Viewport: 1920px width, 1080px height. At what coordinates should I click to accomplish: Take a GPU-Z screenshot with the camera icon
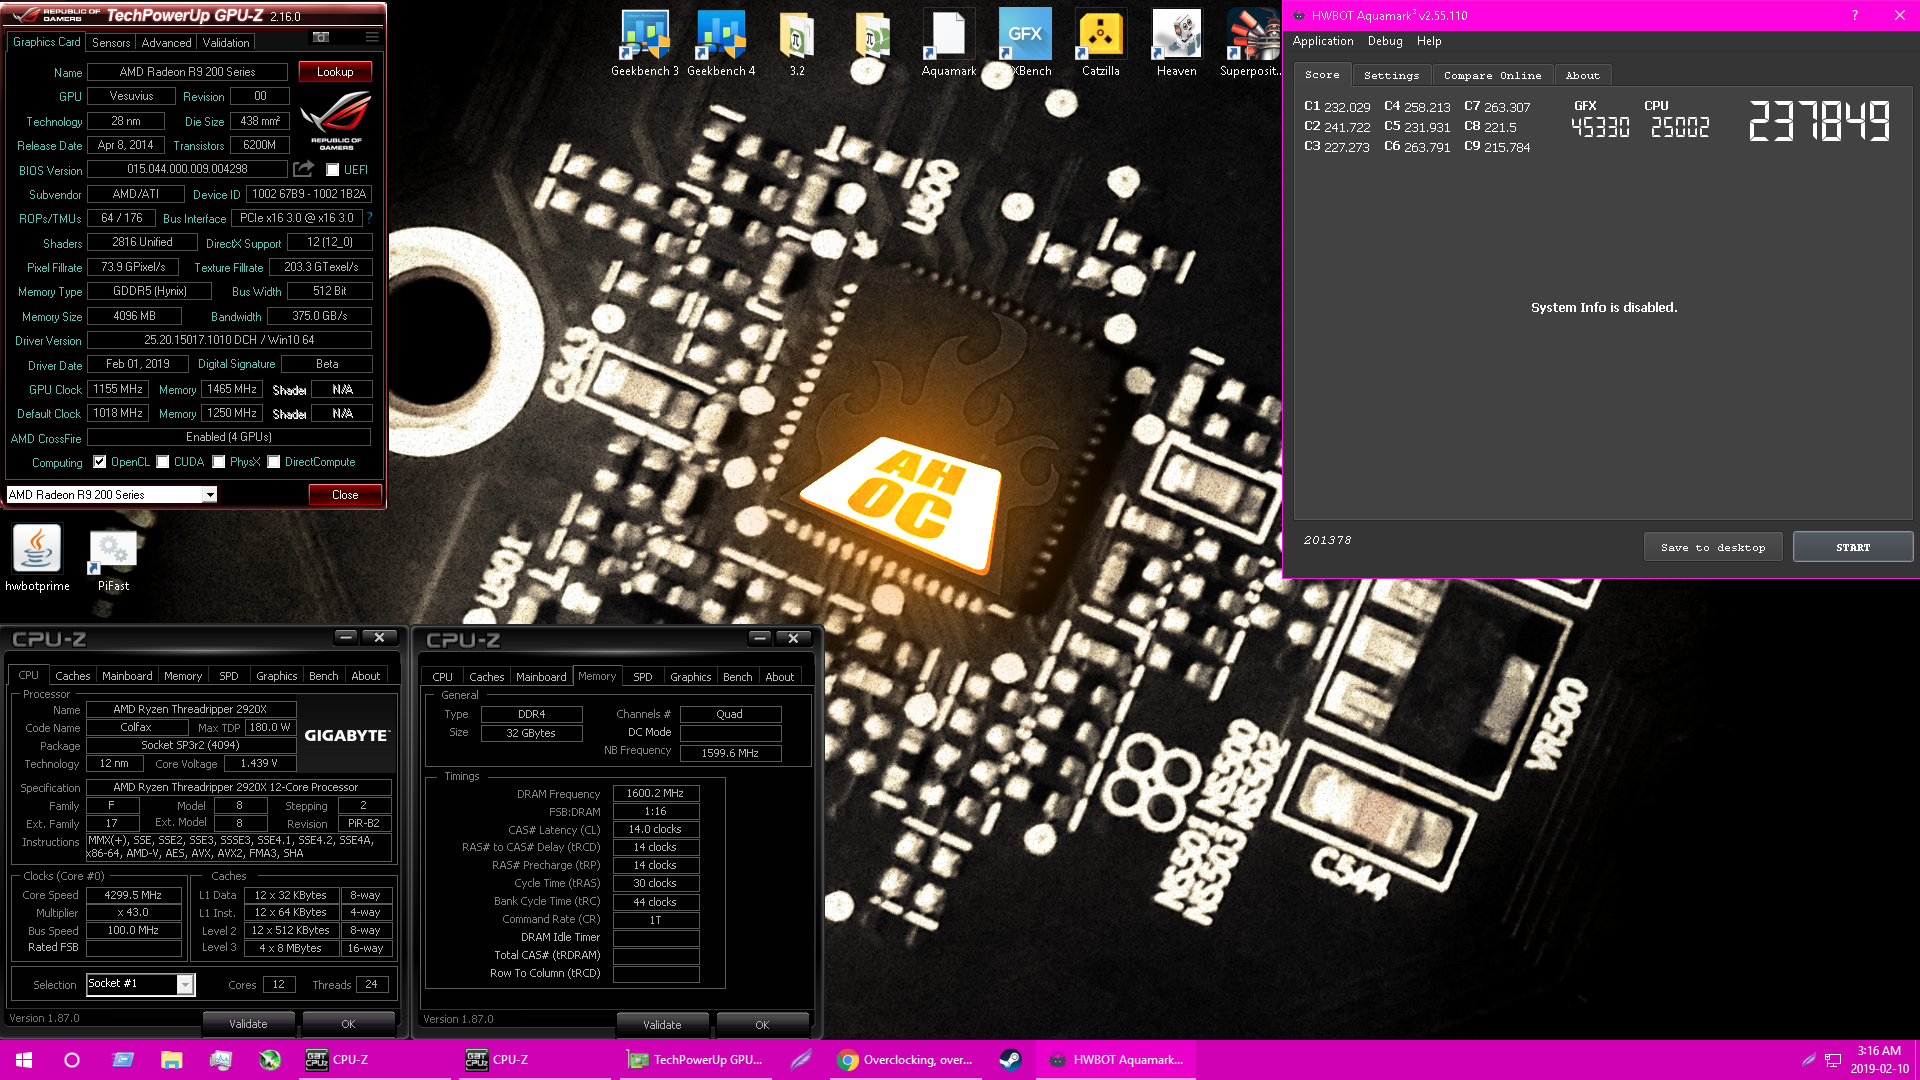pyautogui.click(x=321, y=37)
